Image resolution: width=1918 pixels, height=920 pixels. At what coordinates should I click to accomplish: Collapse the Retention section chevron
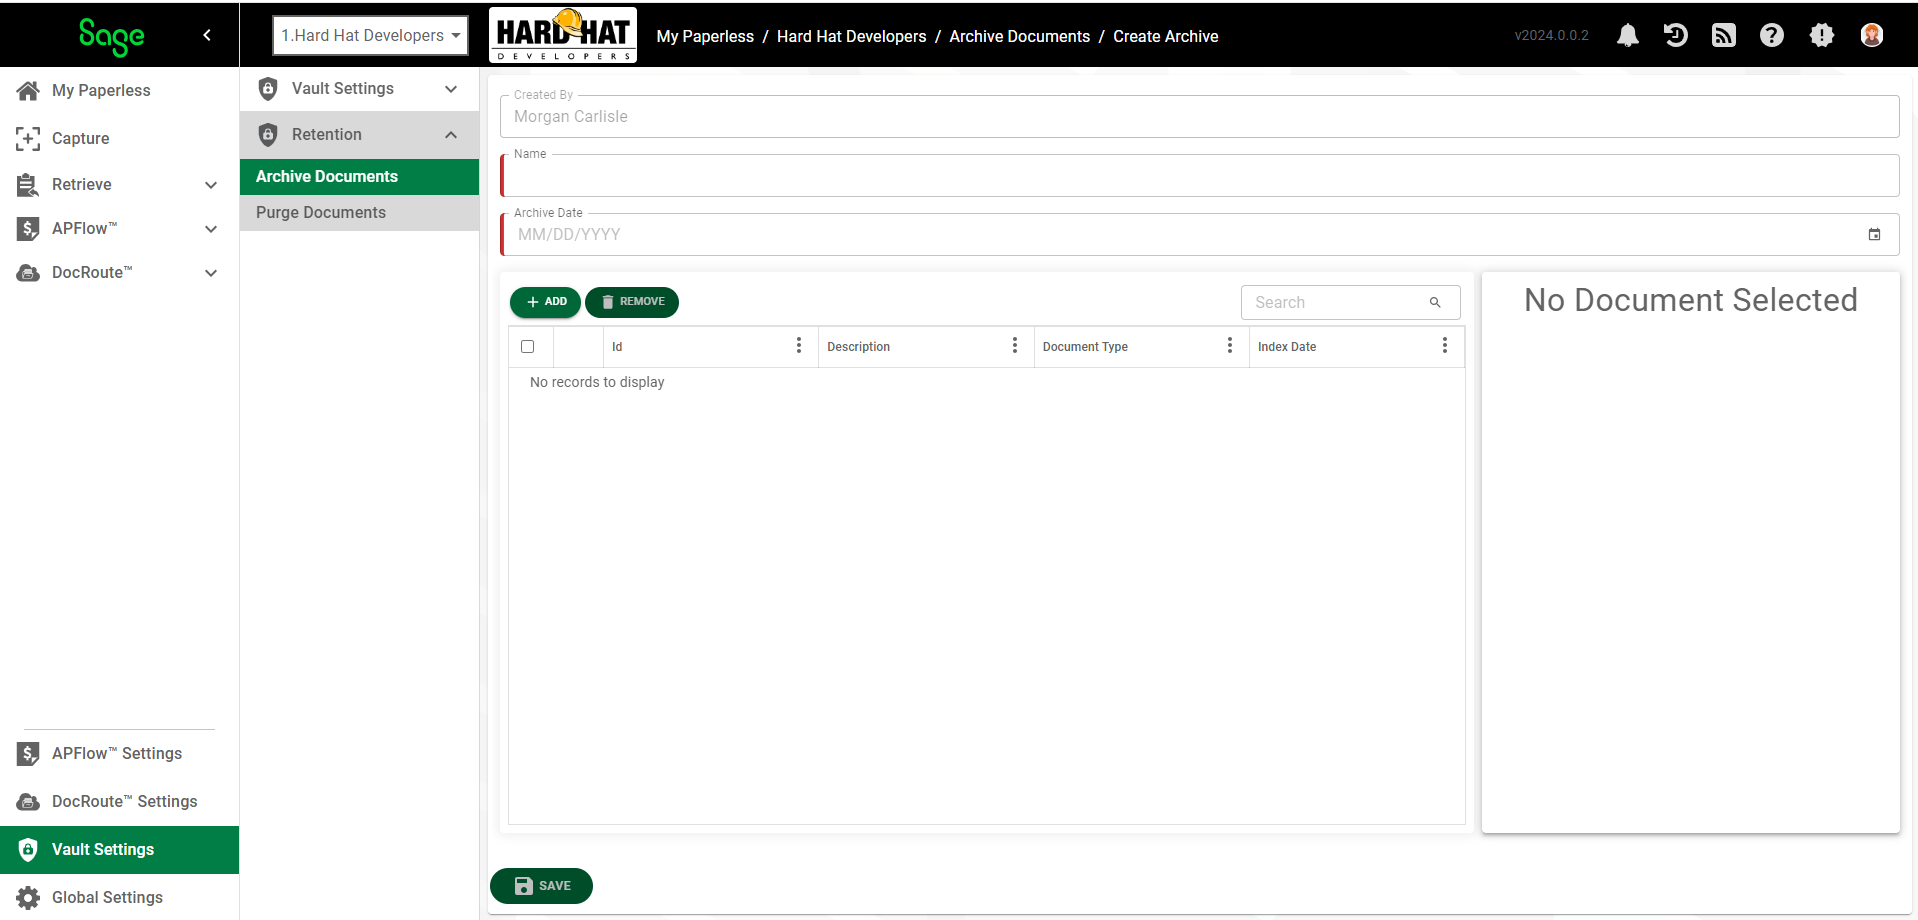coord(451,134)
